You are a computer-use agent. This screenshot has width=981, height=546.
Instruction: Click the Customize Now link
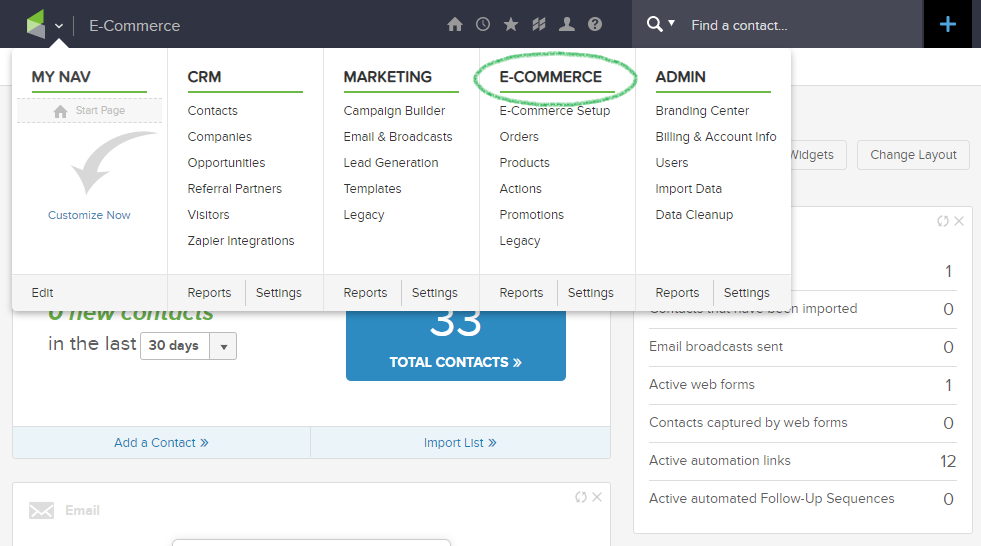(x=89, y=215)
